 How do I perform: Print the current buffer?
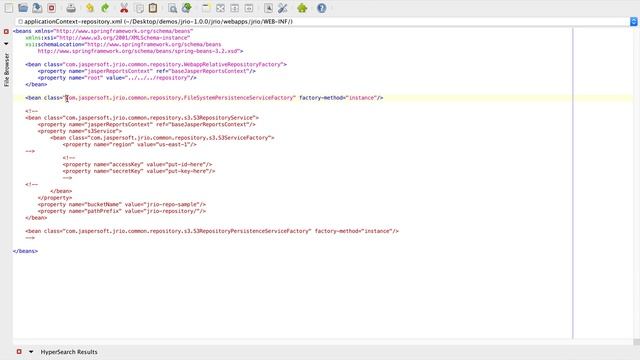71,8
